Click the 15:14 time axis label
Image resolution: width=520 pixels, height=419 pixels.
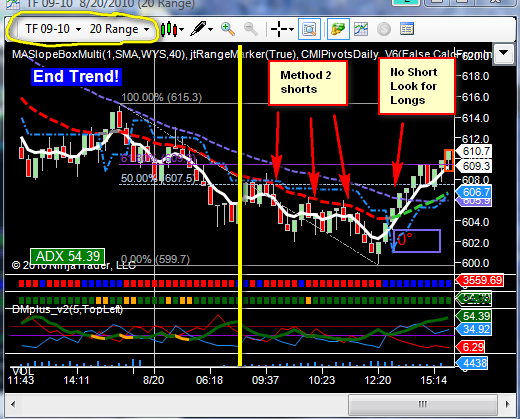pyautogui.click(x=433, y=380)
